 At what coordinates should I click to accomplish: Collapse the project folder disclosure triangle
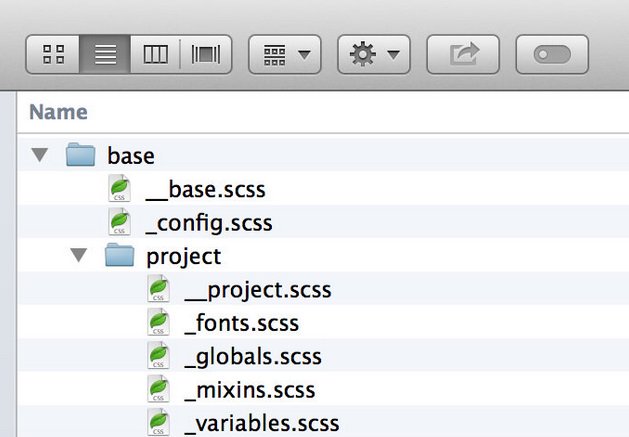79,255
